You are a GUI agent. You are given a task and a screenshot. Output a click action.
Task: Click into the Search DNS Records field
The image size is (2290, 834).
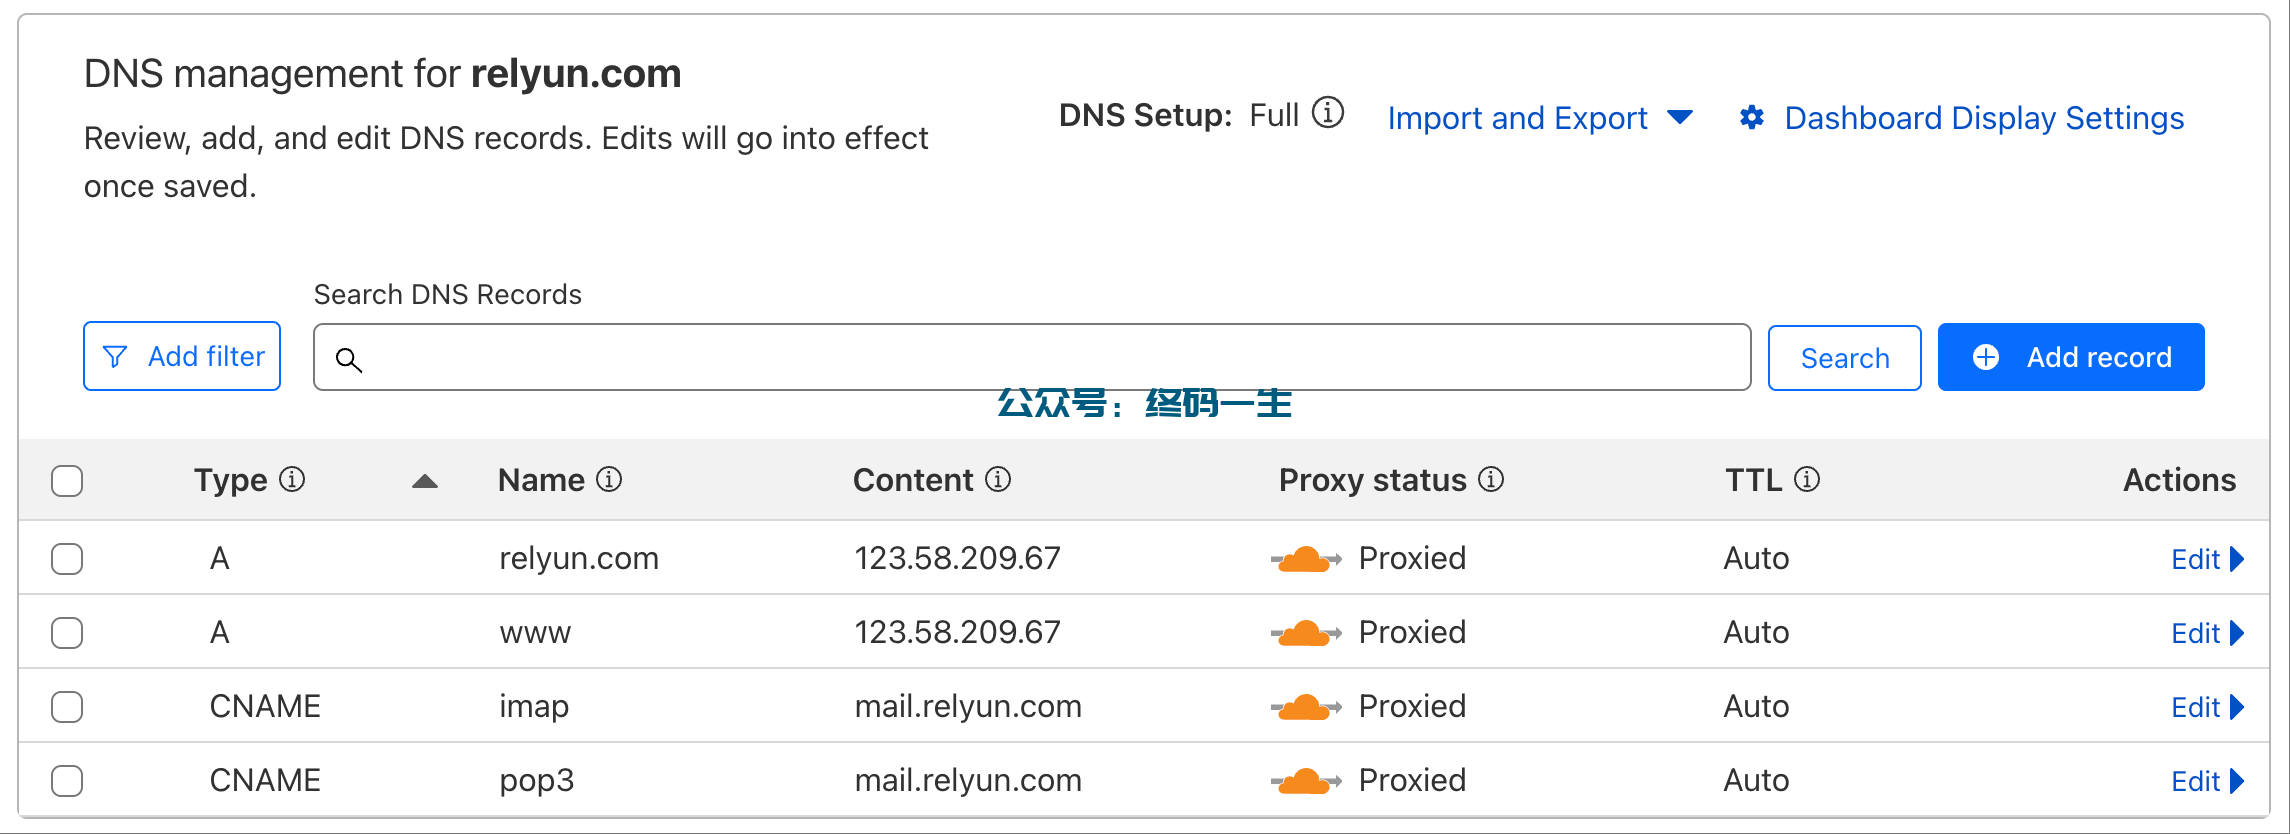[1032, 357]
